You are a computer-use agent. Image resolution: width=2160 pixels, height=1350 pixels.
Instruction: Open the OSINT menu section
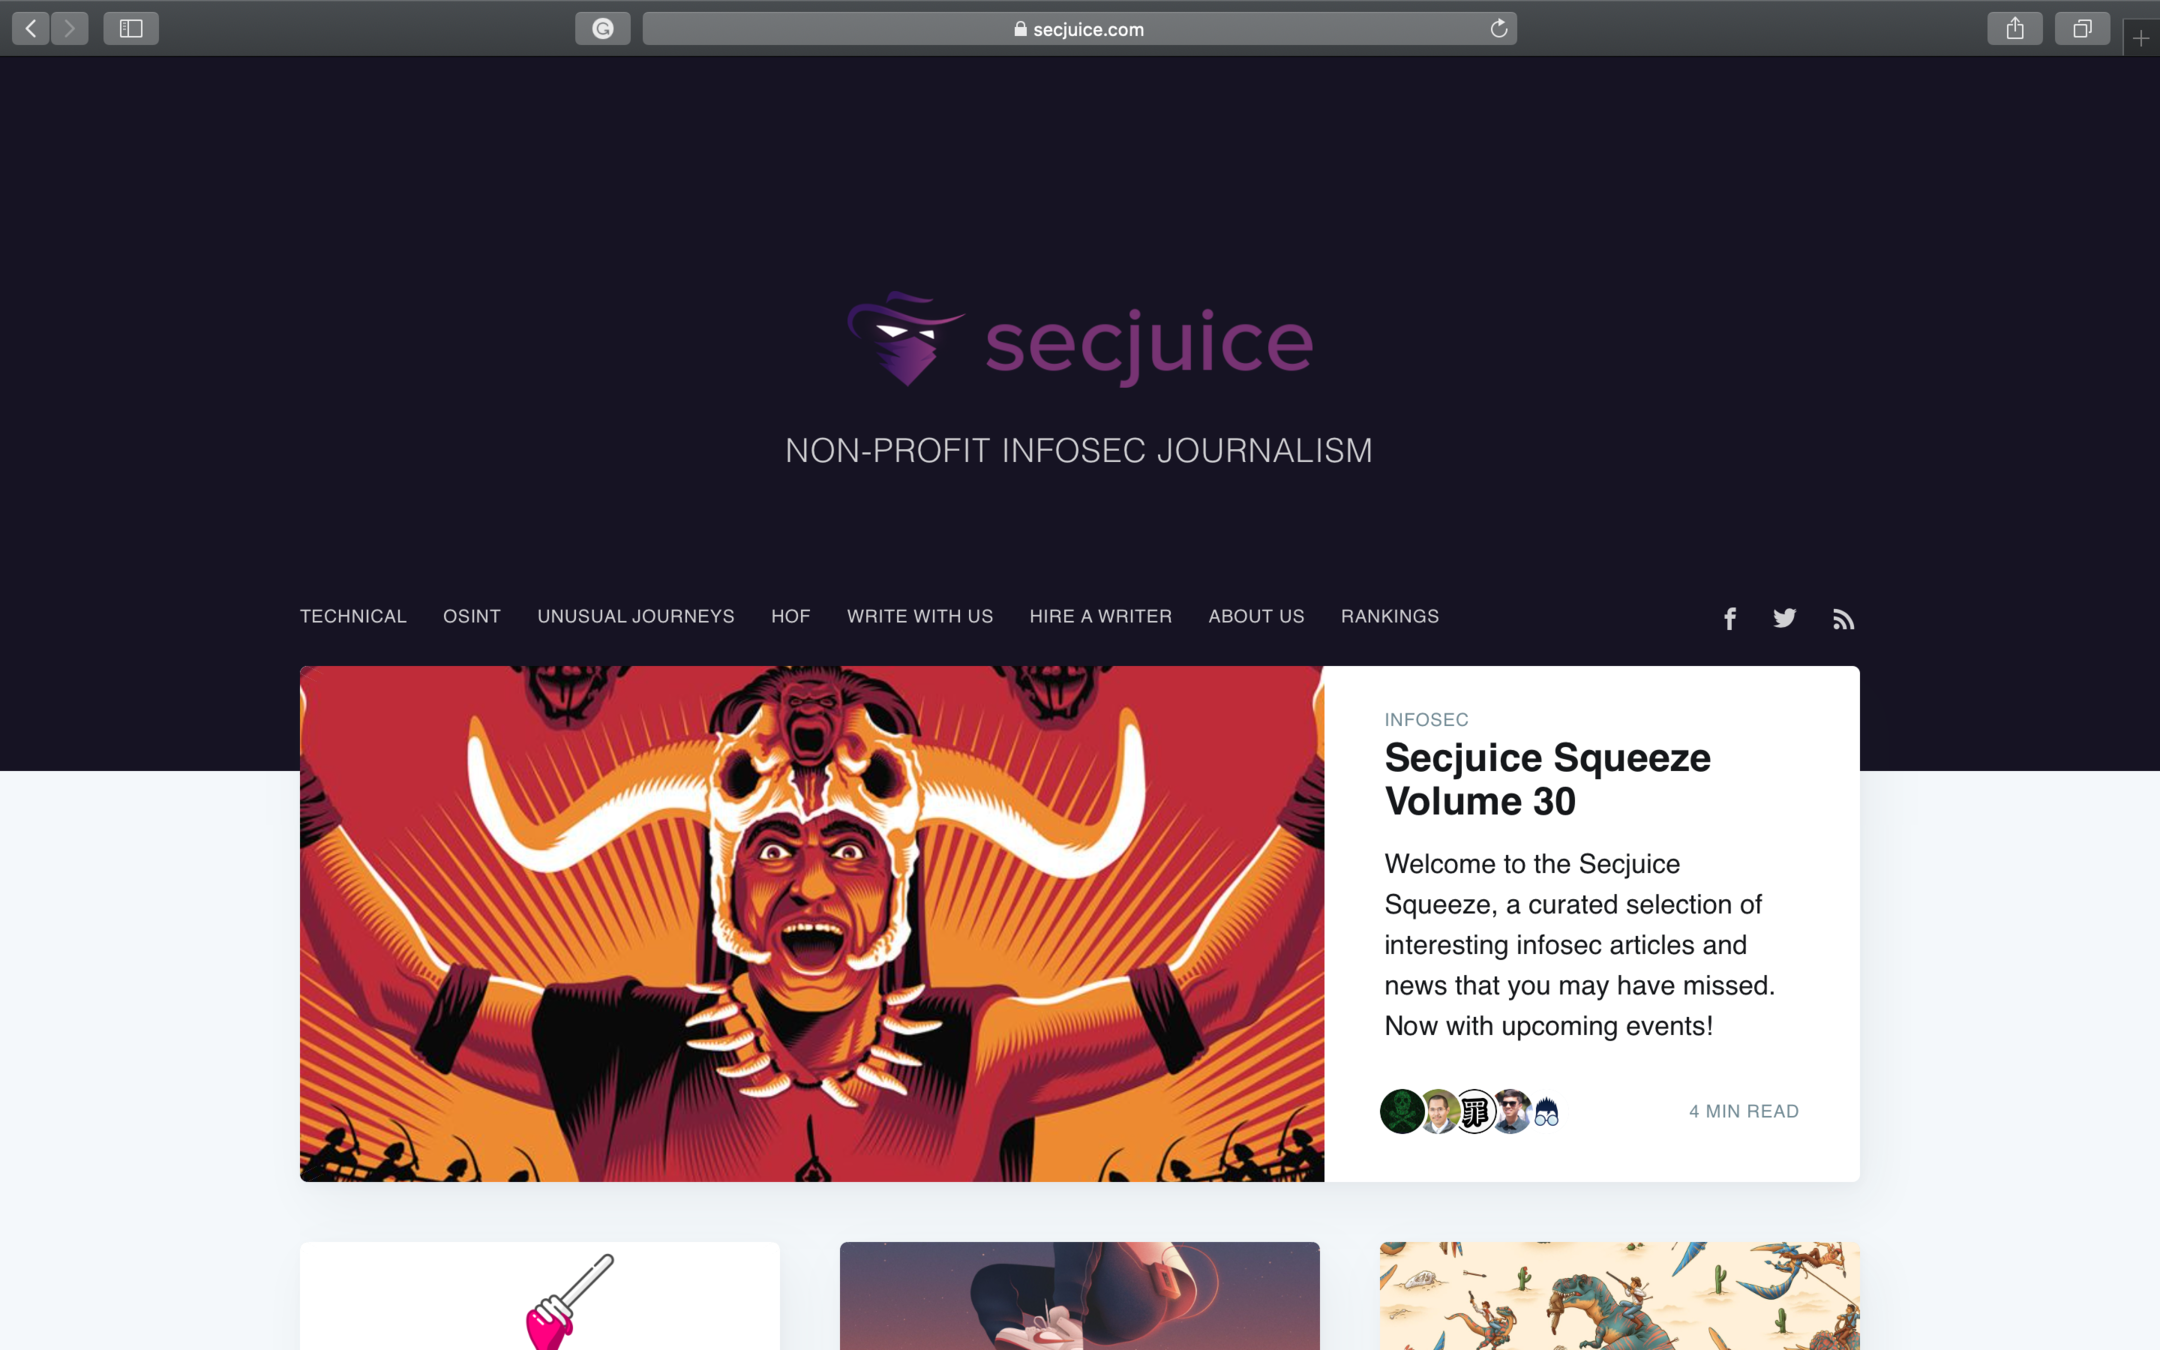tap(472, 617)
